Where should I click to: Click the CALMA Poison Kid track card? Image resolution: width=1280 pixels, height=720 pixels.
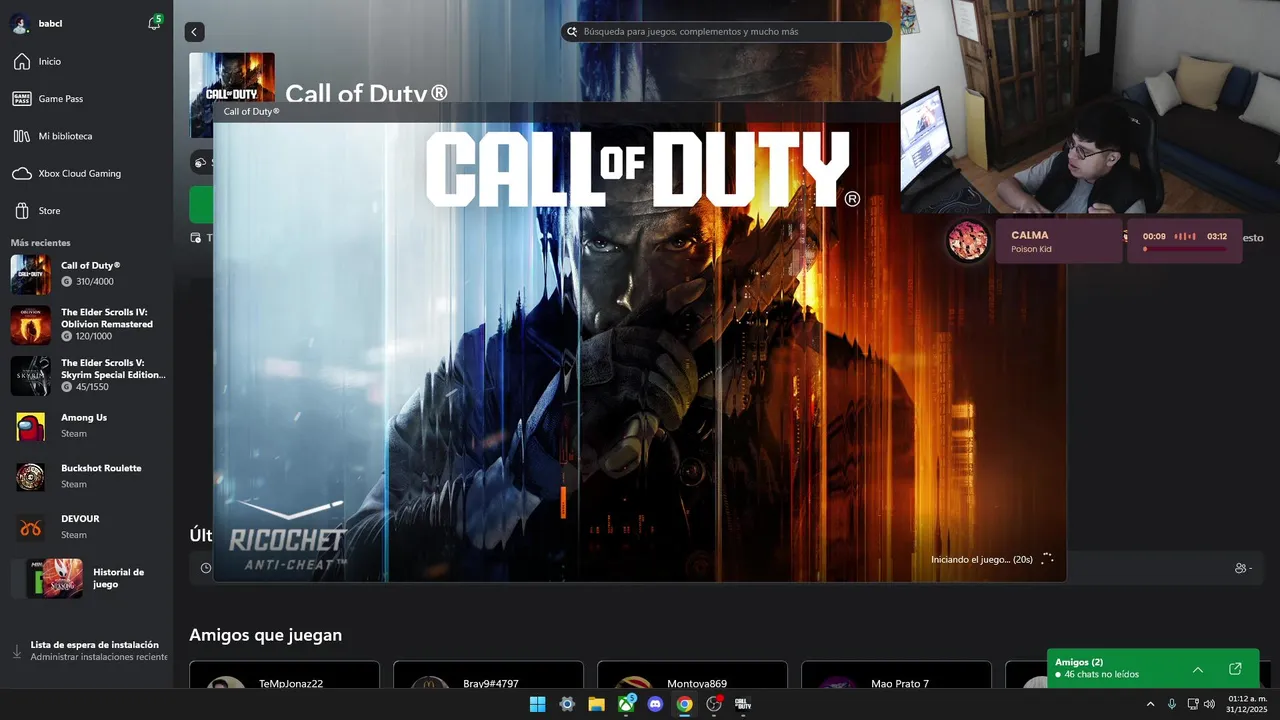pos(1058,241)
